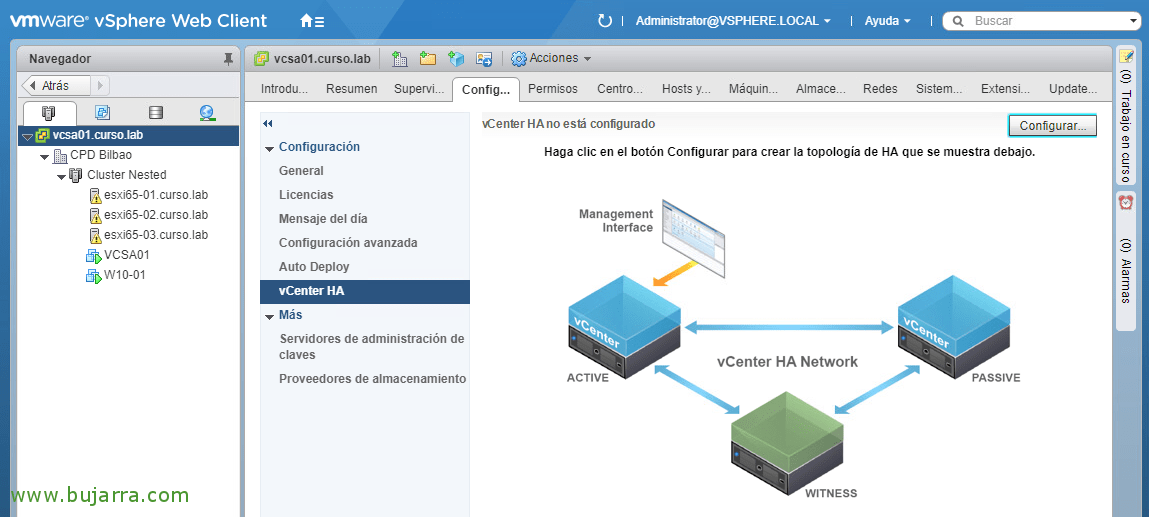Open Proveedores de almacenamiento
Screen dimensions: 1149x517
point(372,379)
